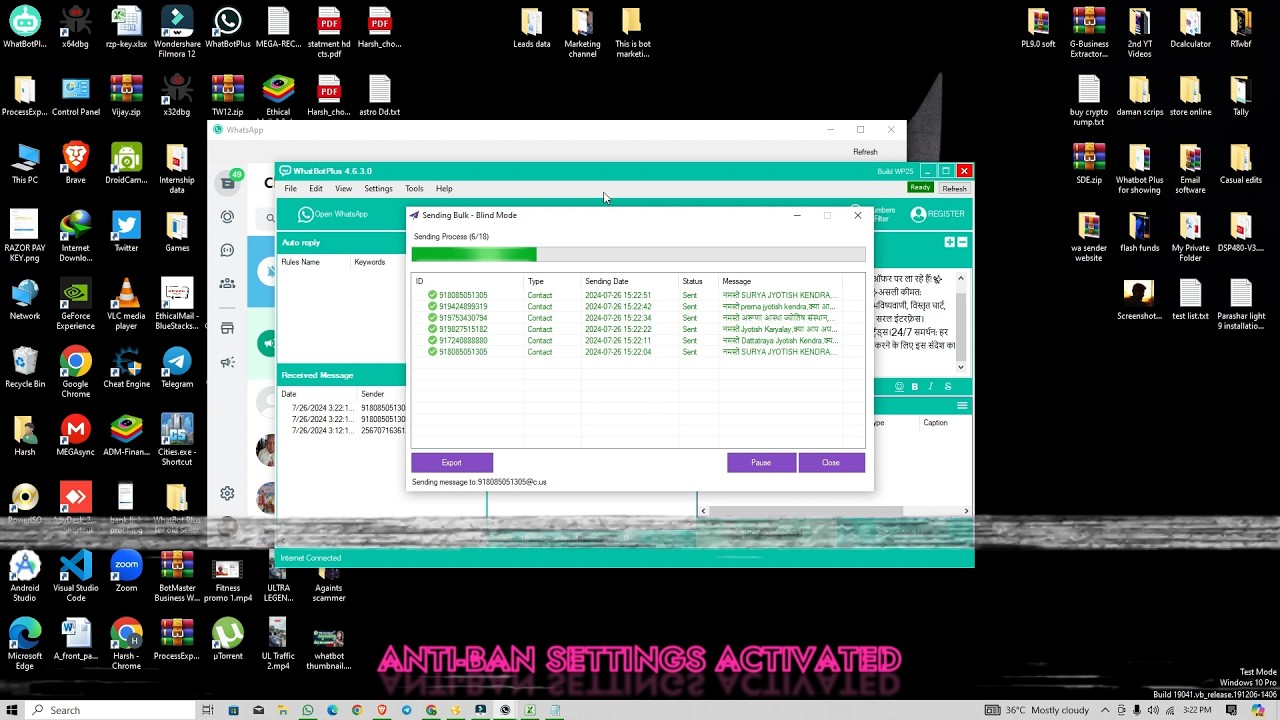Click the purple Close button in dialog
Screen dimensions: 1280x720
831,463
